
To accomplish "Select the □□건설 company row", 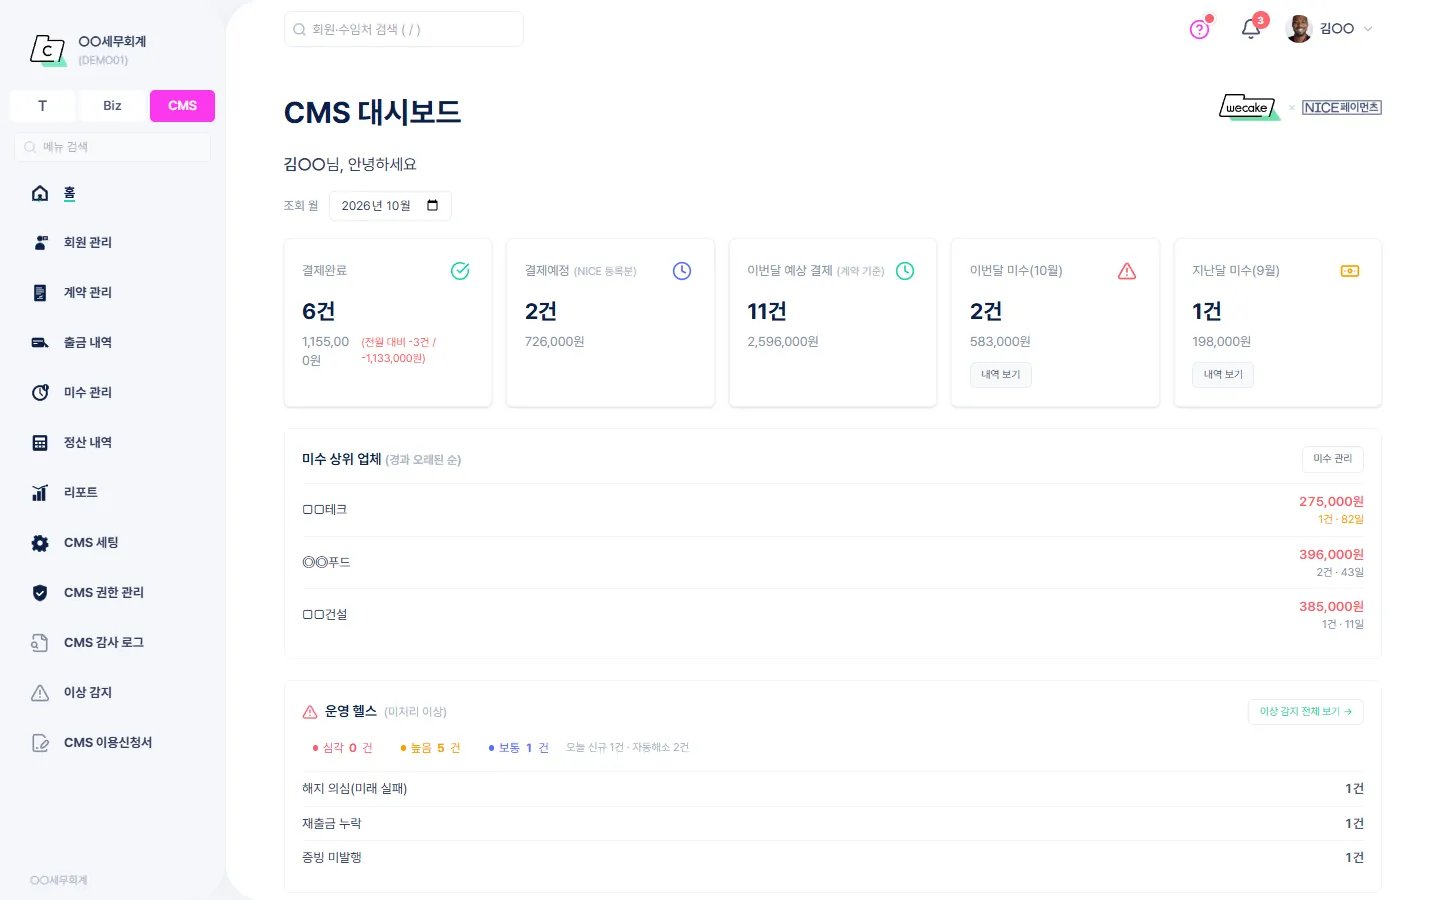I will tap(833, 615).
